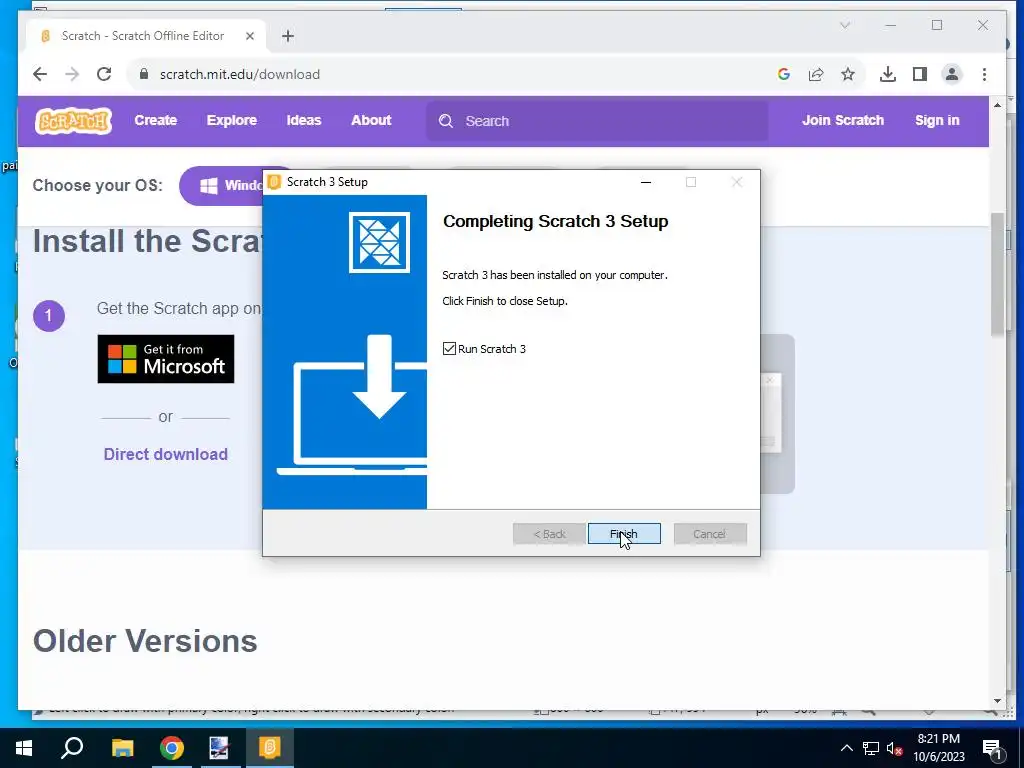Click the Scratch logo in the site header
1024x768 pixels.
coord(73,121)
